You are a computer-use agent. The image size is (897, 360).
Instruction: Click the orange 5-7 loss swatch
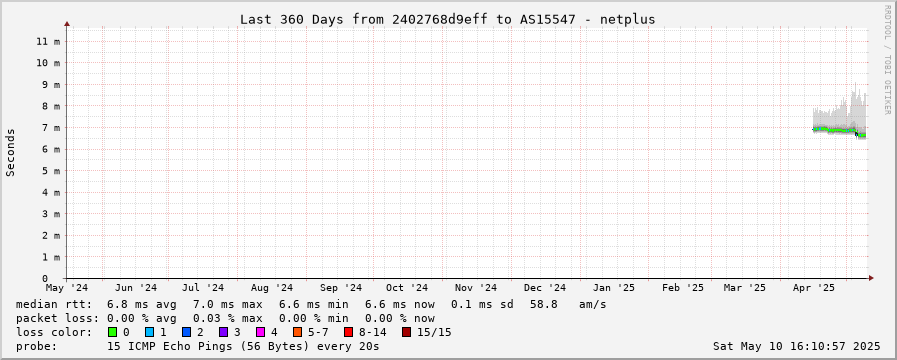[x=297, y=333]
